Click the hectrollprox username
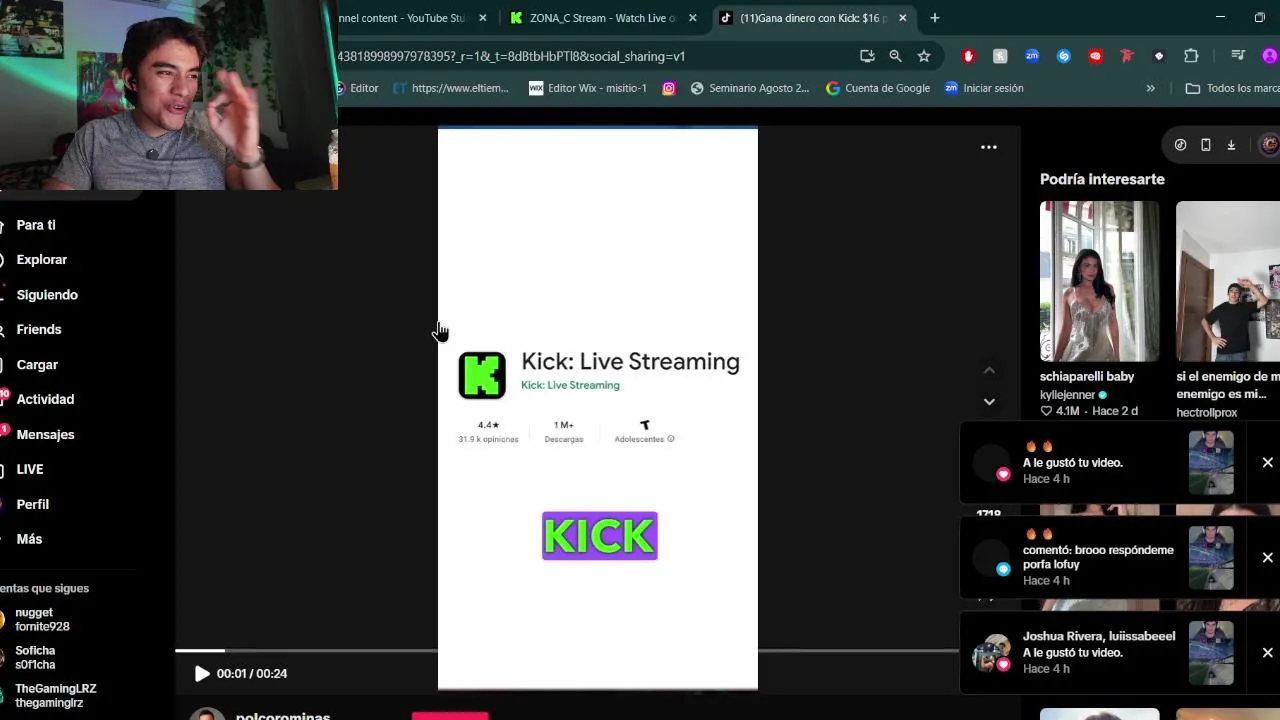The image size is (1280, 720). coord(1207,413)
